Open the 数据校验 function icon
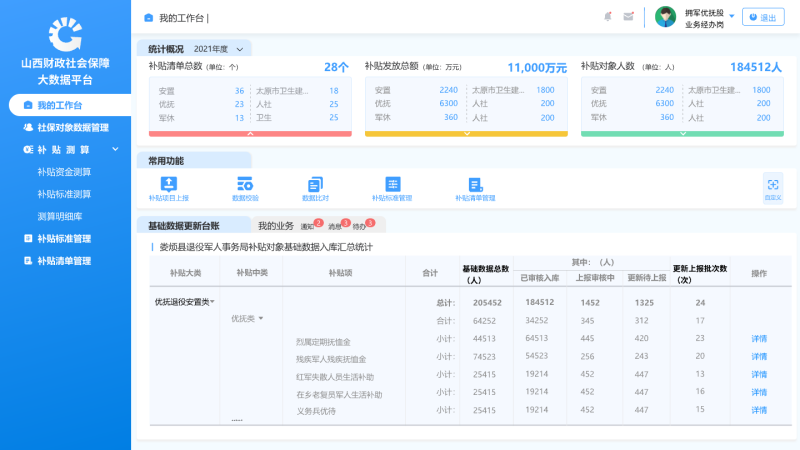 [245, 183]
